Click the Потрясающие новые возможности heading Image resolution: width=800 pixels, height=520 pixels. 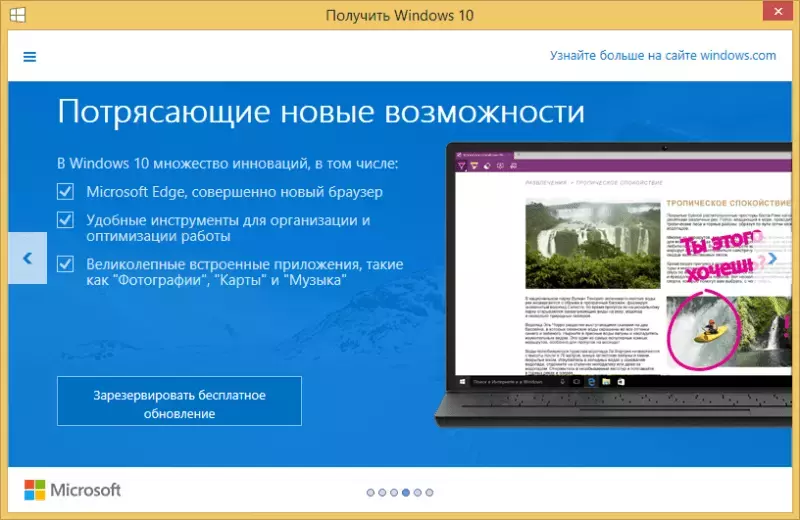[x=321, y=111]
